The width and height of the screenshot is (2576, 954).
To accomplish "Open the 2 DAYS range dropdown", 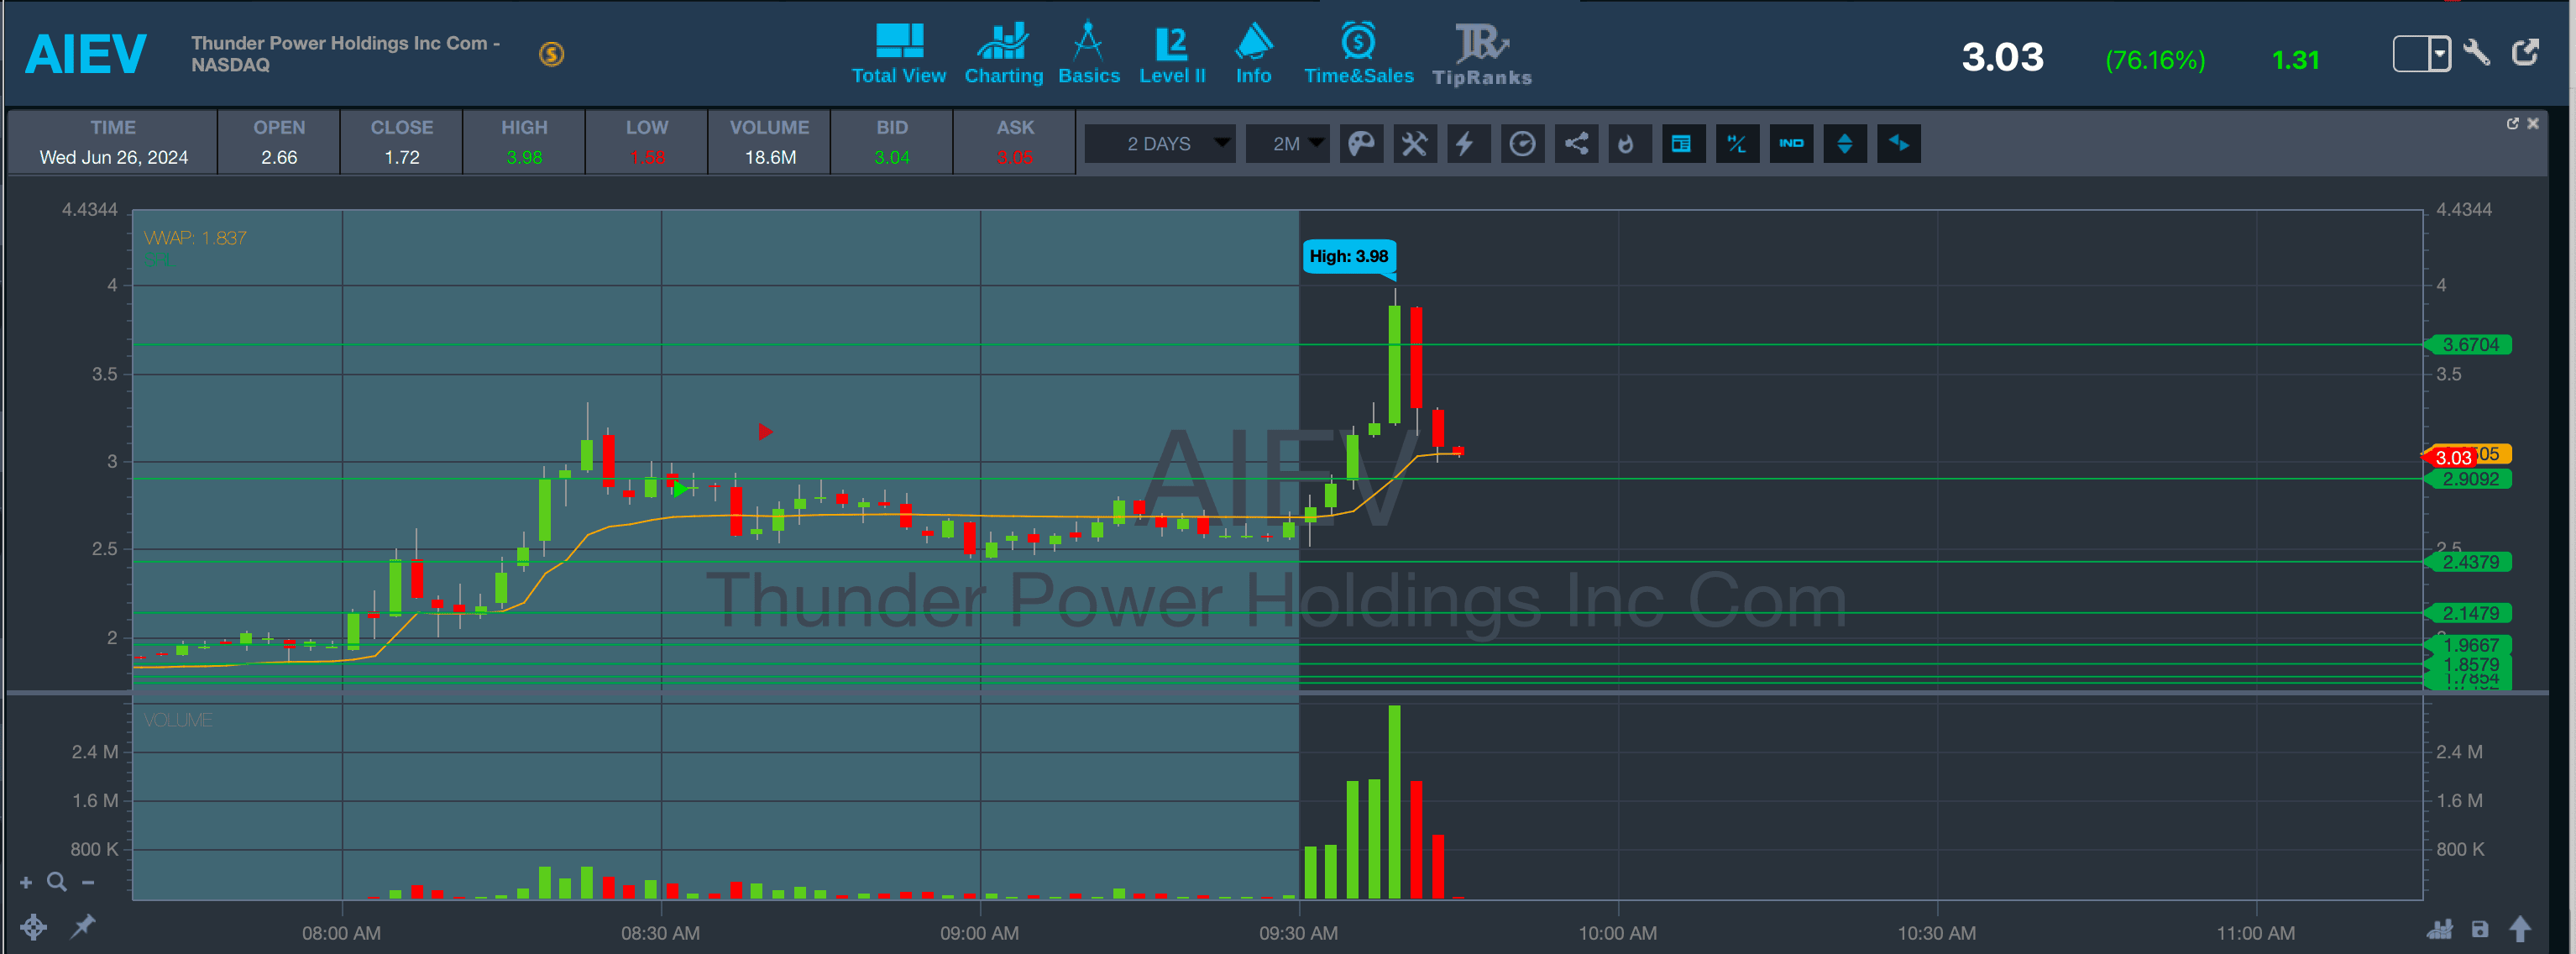I will 1160,144.
